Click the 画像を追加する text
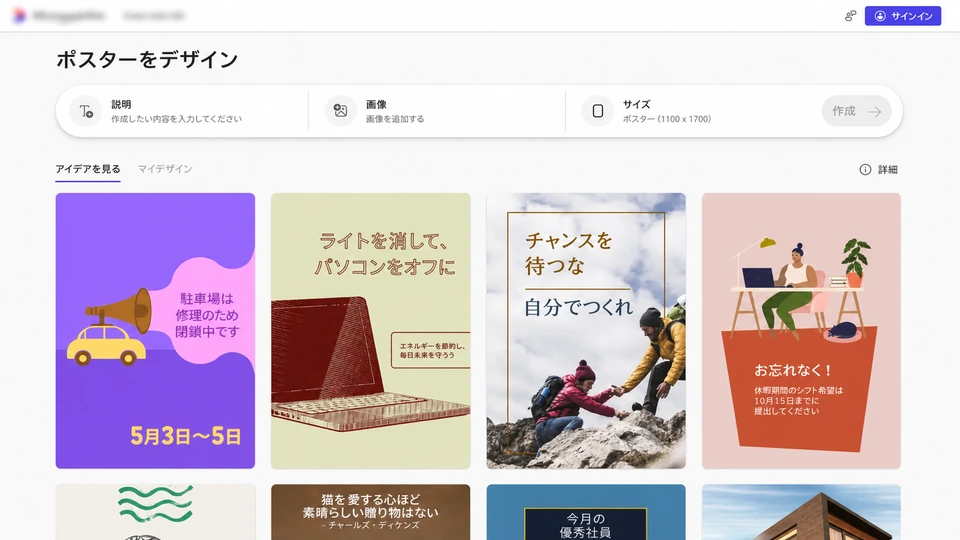Image resolution: width=960 pixels, height=540 pixels. (395, 119)
